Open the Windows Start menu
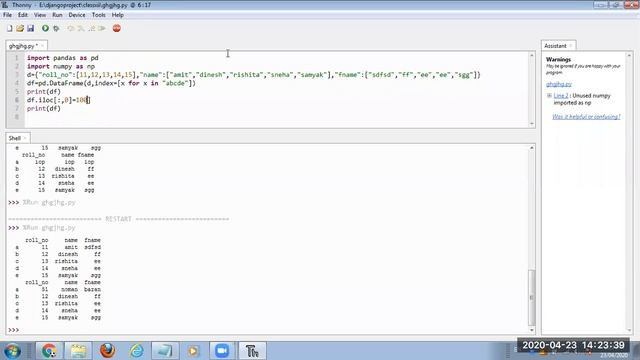The height and width of the screenshot is (360, 640). coord(12,351)
